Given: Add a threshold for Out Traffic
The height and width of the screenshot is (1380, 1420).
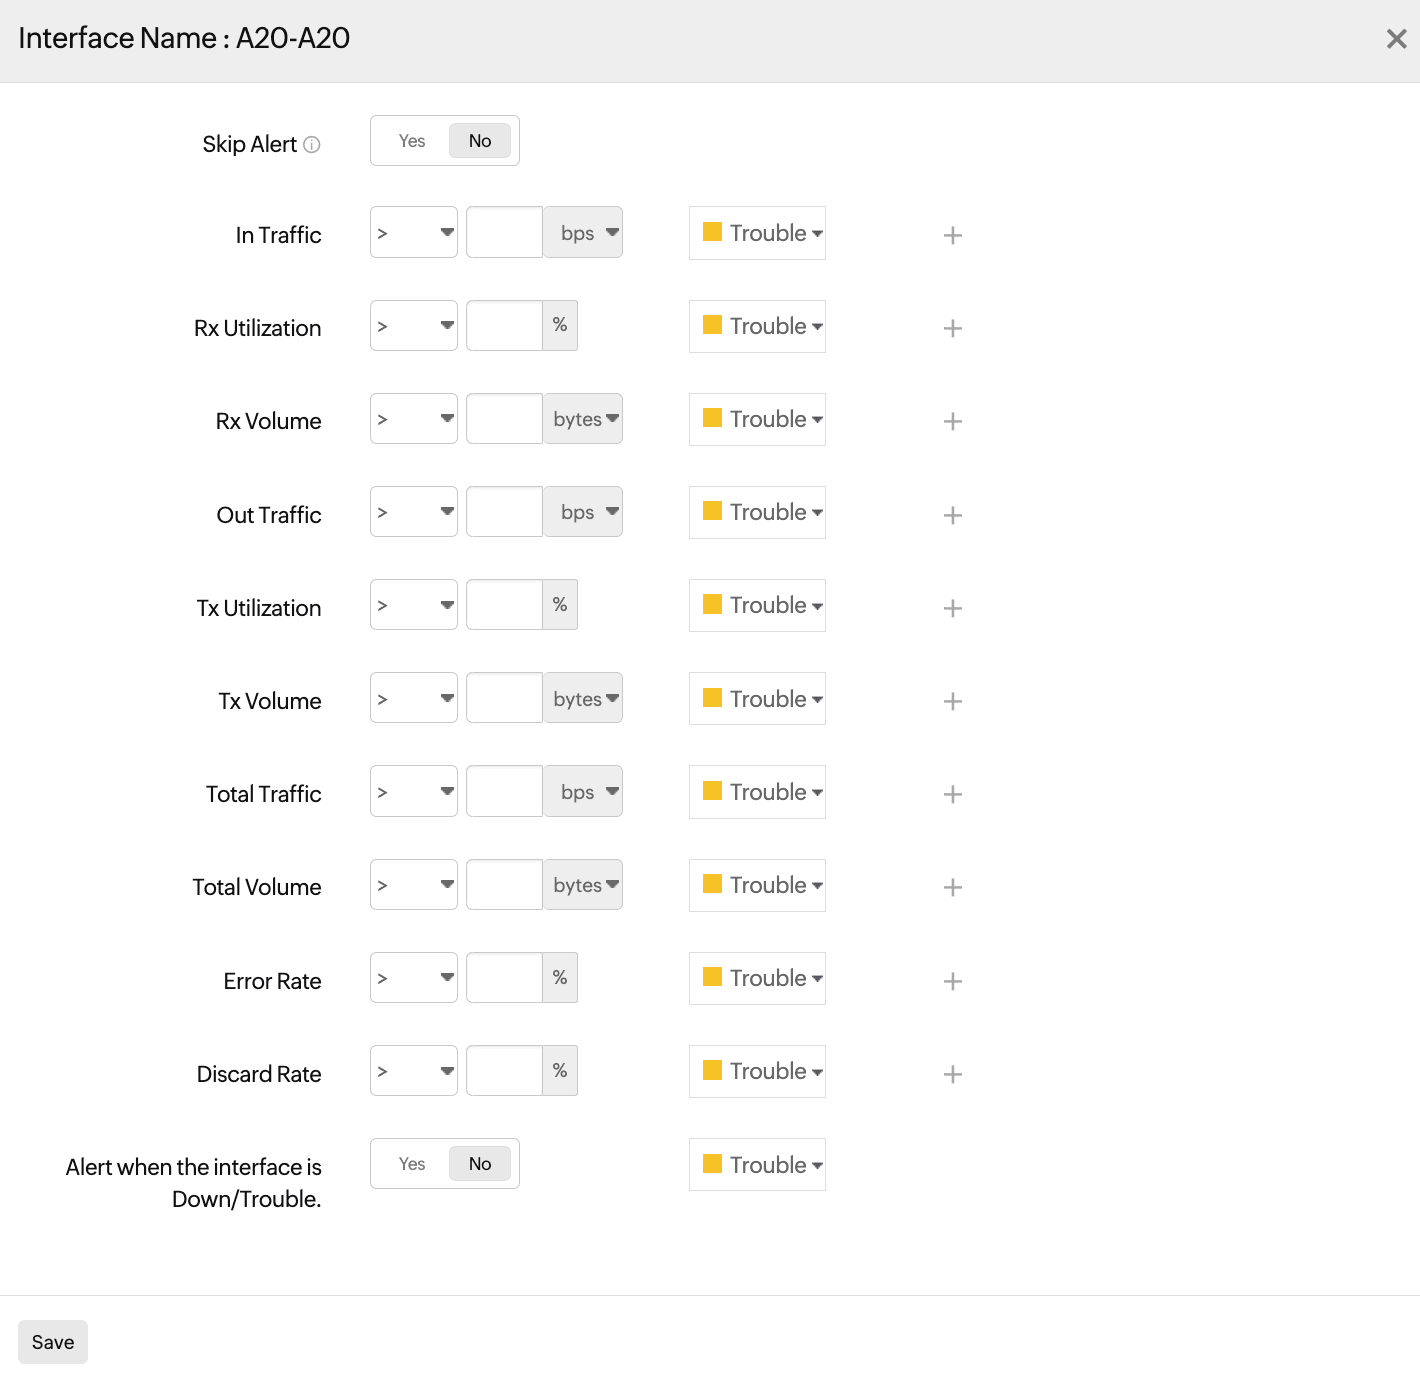Looking at the screenshot, I should tap(952, 515).
